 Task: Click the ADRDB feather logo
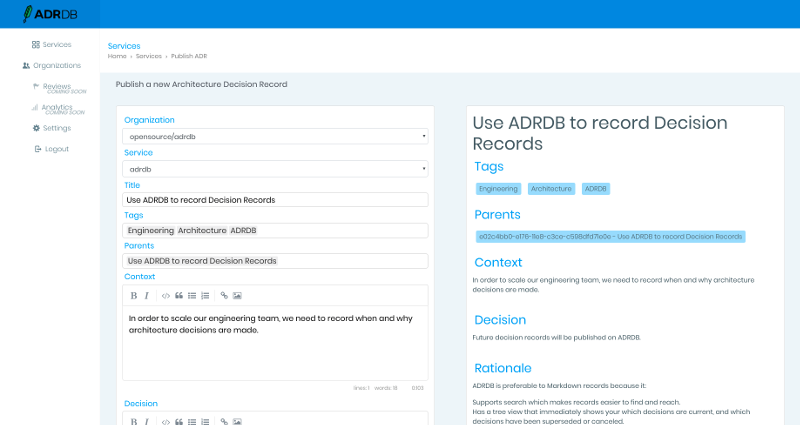(51, 14)
